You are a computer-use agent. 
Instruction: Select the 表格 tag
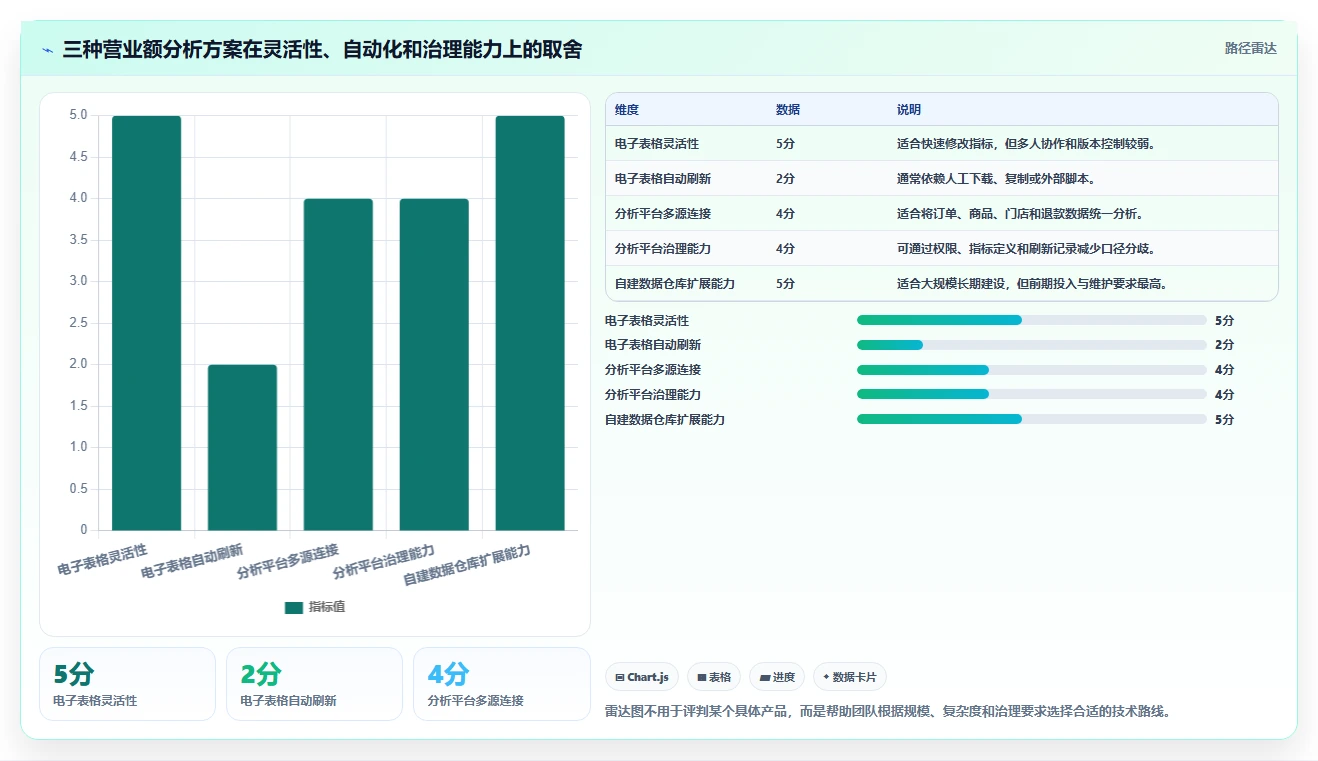(x=714, y=677)
